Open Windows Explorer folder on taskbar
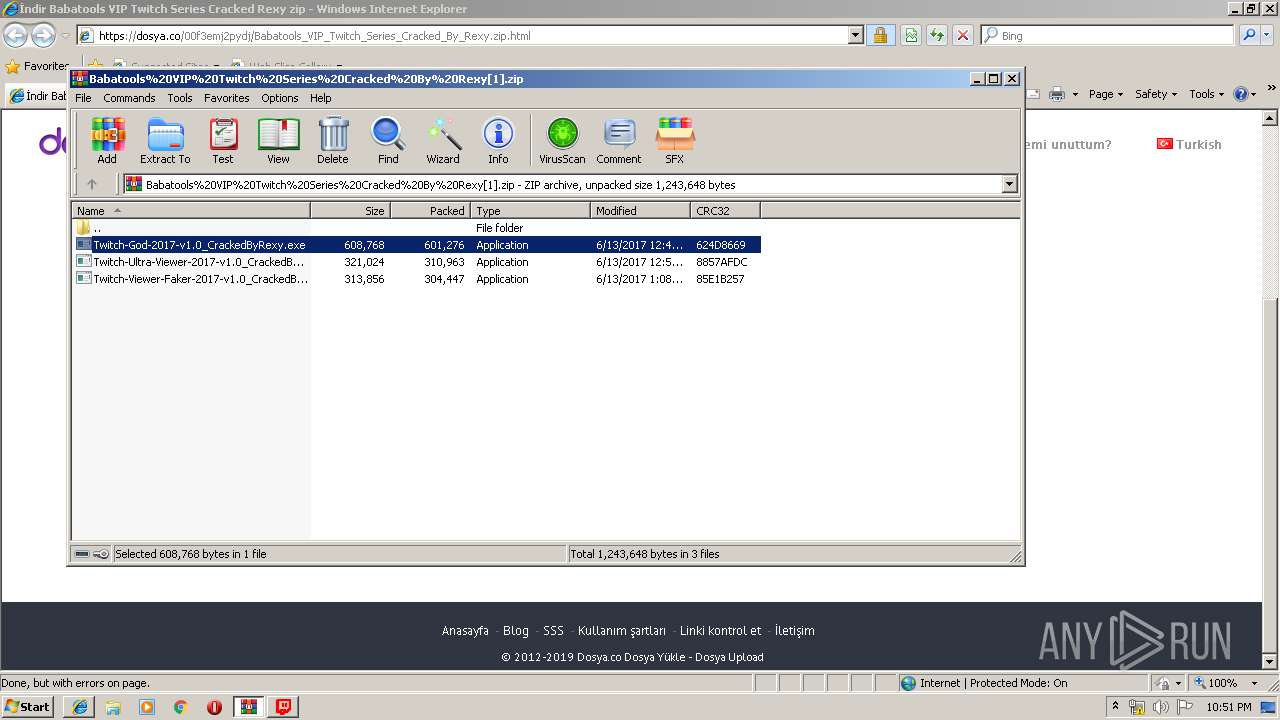The image size is (1280, 720). [113, 707]
